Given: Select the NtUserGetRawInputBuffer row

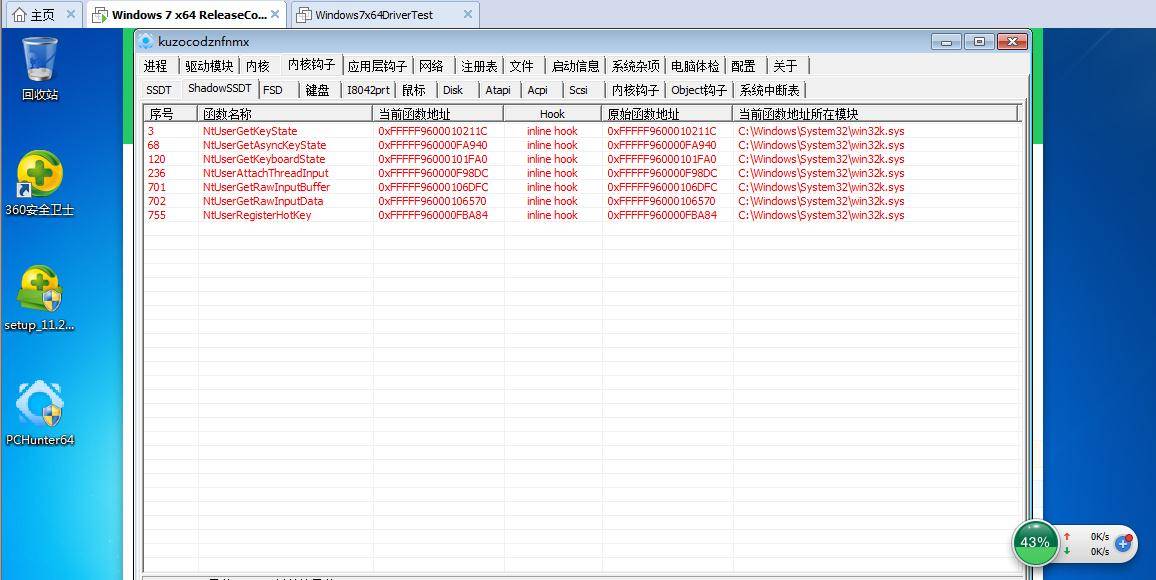Looking at the screenshot, I should pyautogui.click(x=581, y=187).
